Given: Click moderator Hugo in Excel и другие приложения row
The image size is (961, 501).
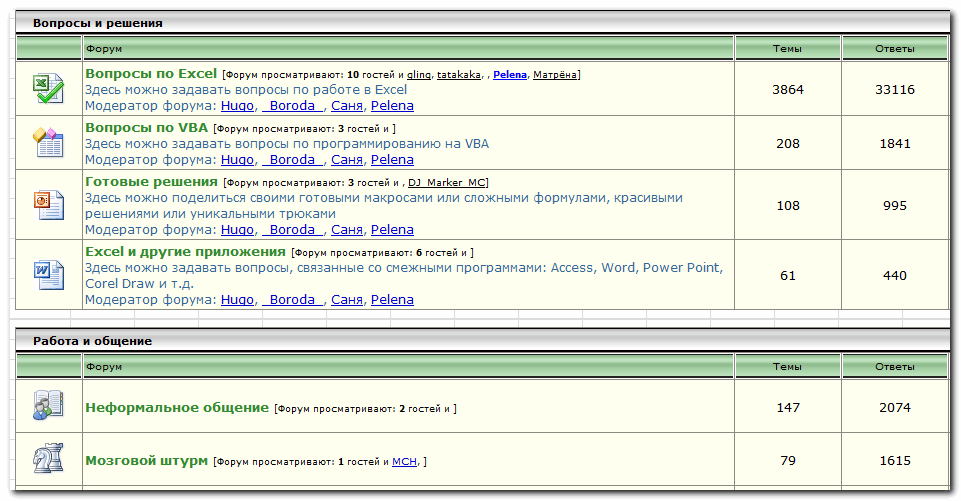Looking at the screenshot, I should click(237, 299).
